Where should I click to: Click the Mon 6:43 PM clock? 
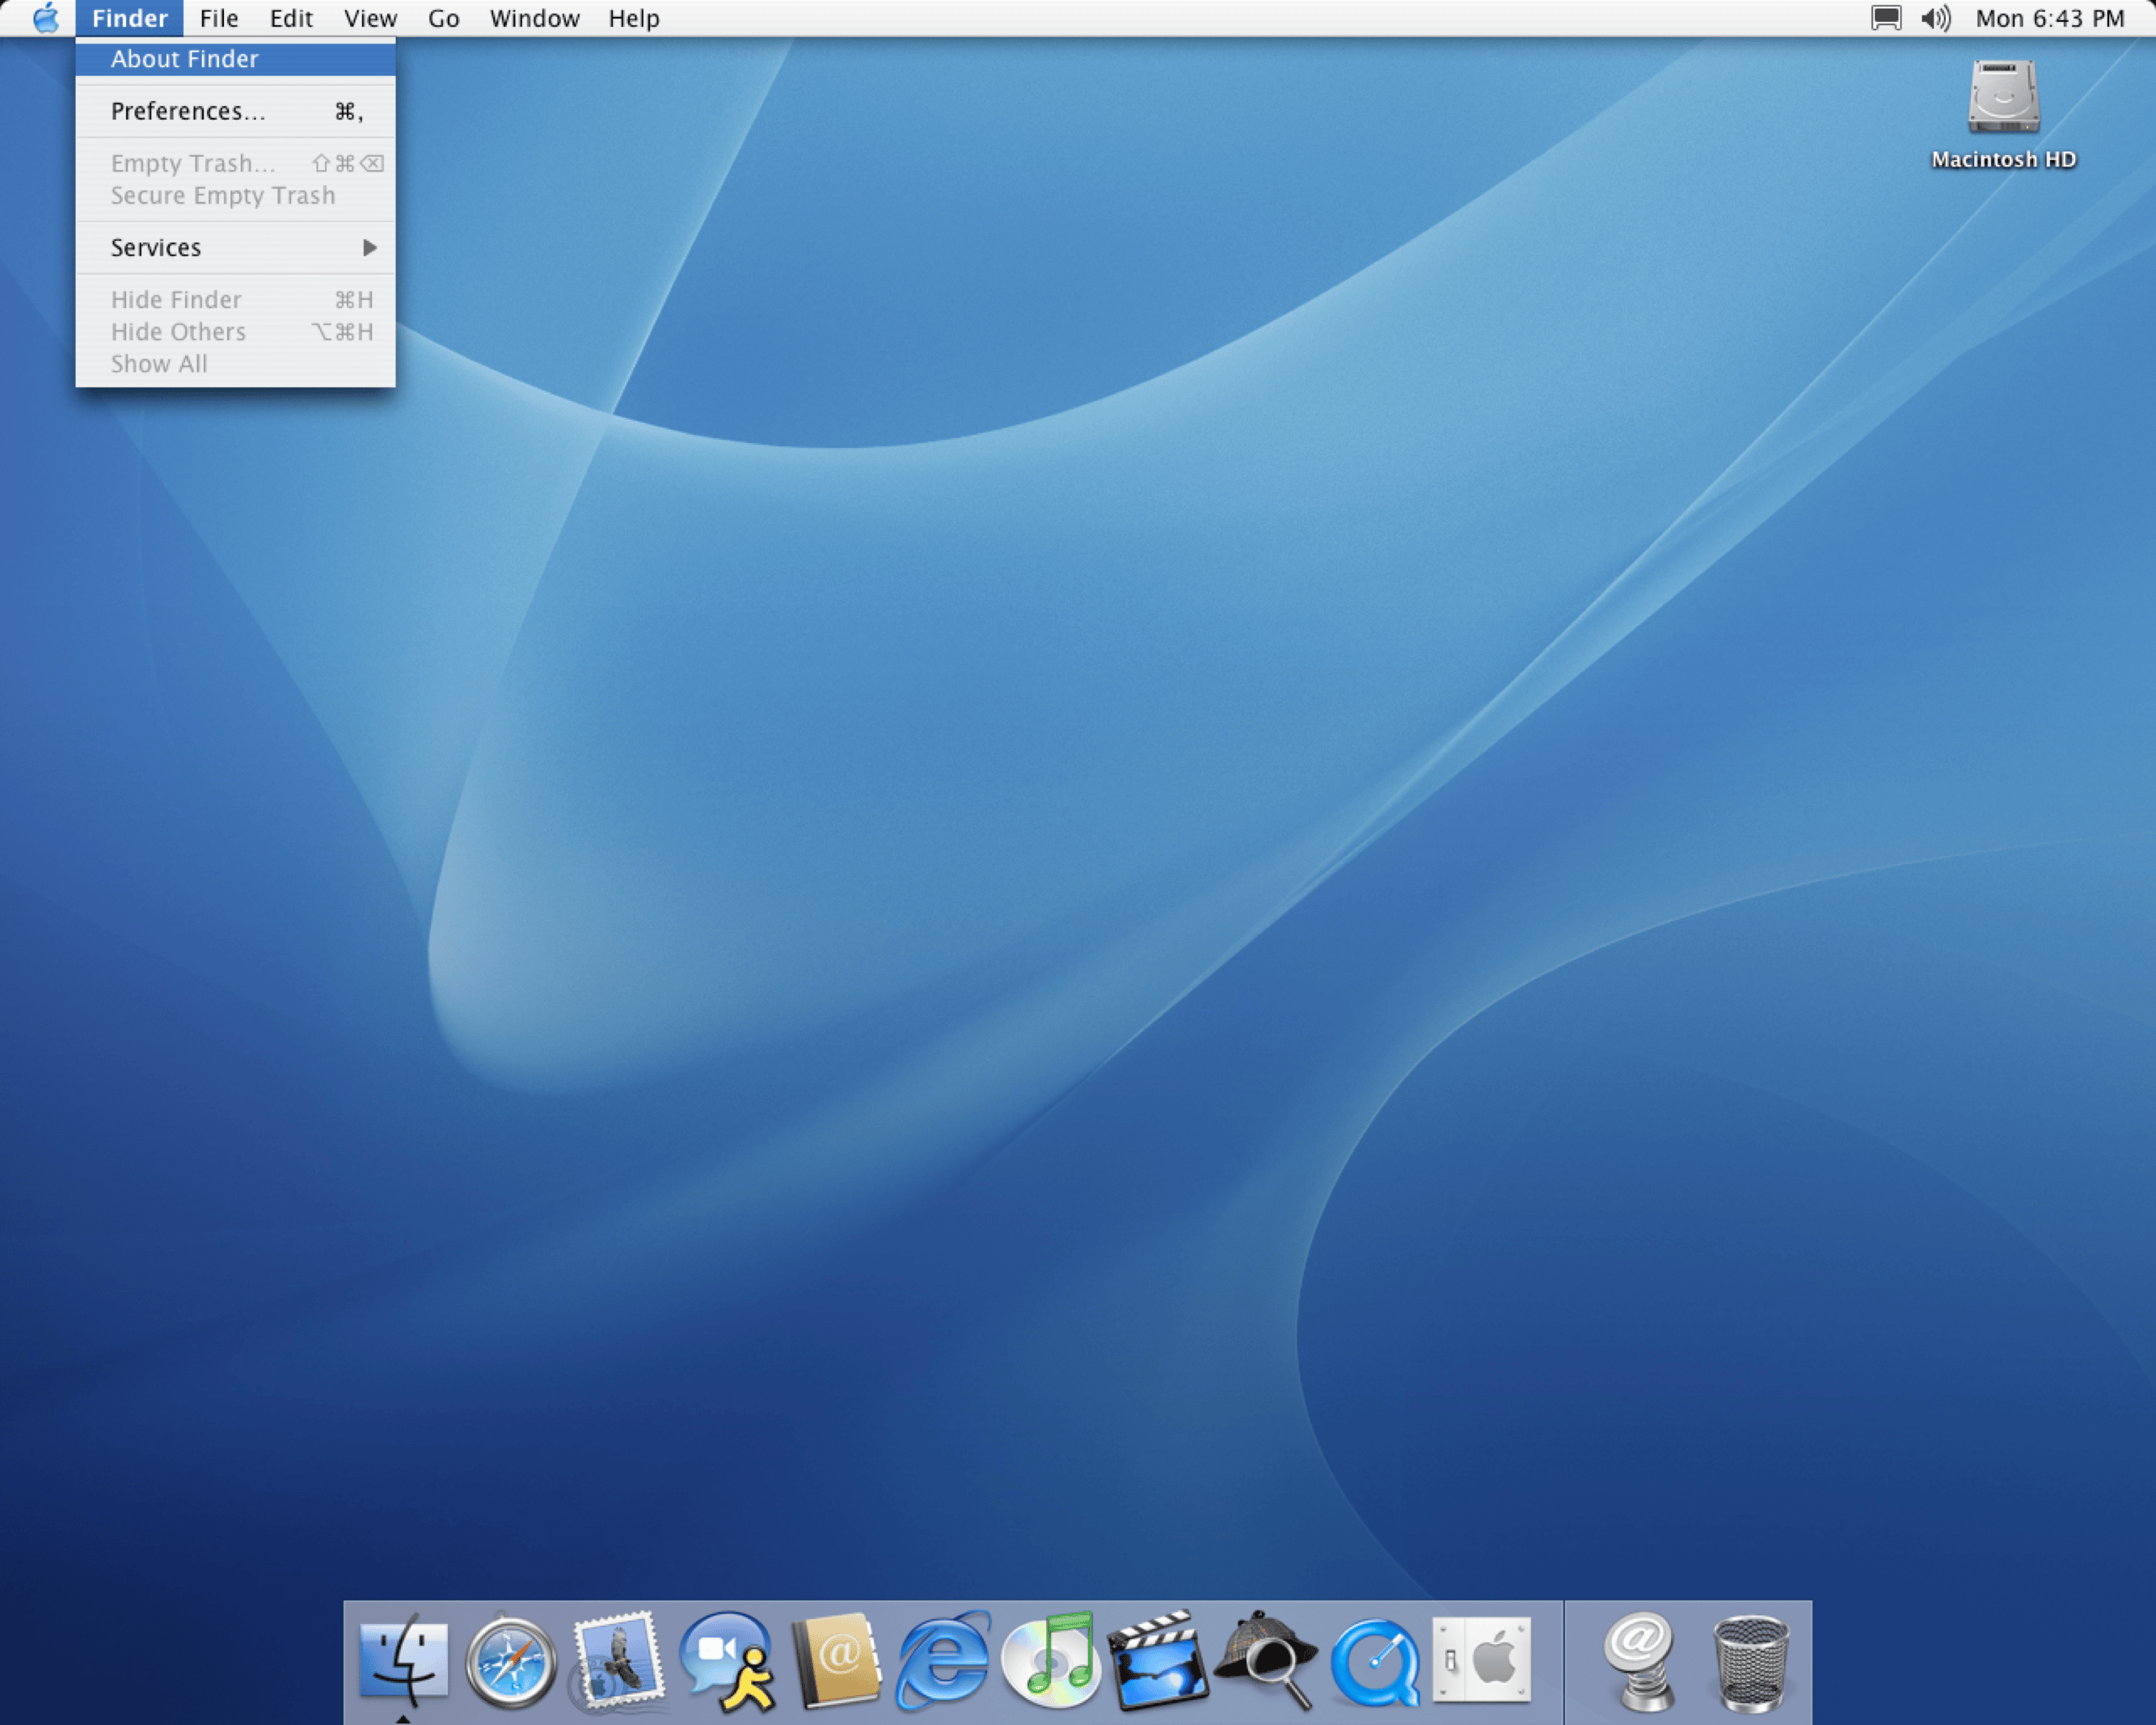coord(2050,18)
